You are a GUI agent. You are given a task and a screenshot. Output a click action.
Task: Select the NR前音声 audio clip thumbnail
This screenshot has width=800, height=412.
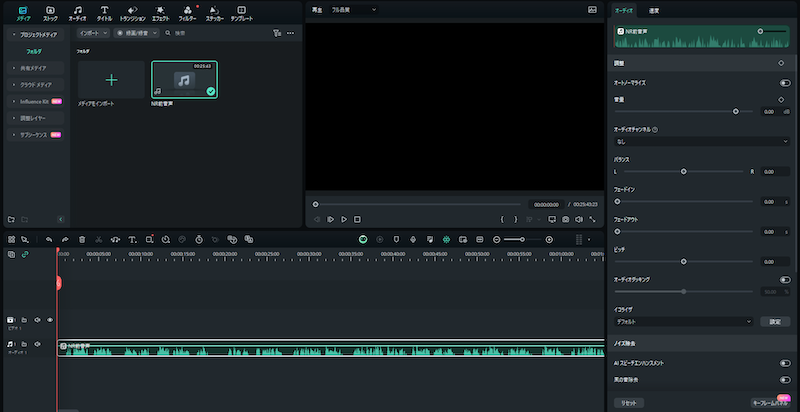click(x=184, y=80)
